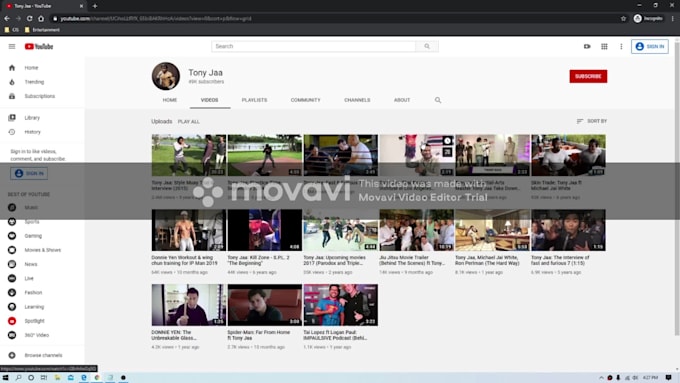This screenshot has width=680, height=383.
Task: Open Spider-Man: Far From Home video title
Action: tap(259, 335)
